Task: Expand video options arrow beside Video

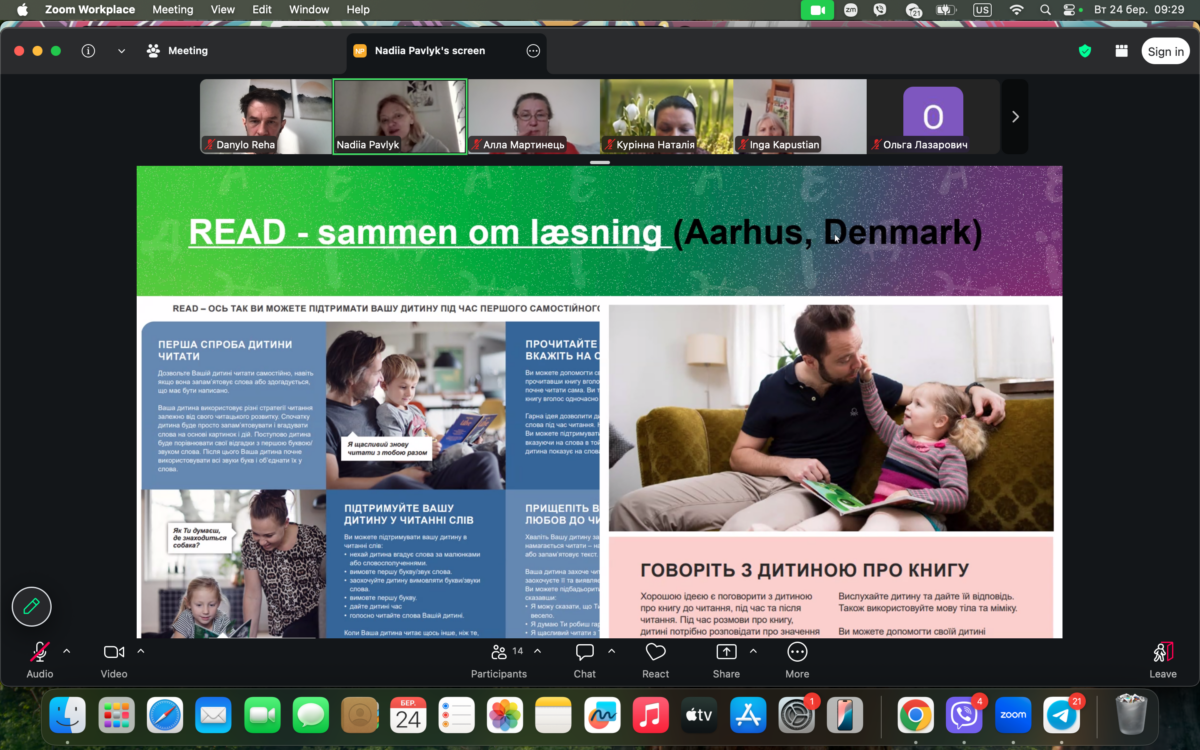Action: coord(141,651)
